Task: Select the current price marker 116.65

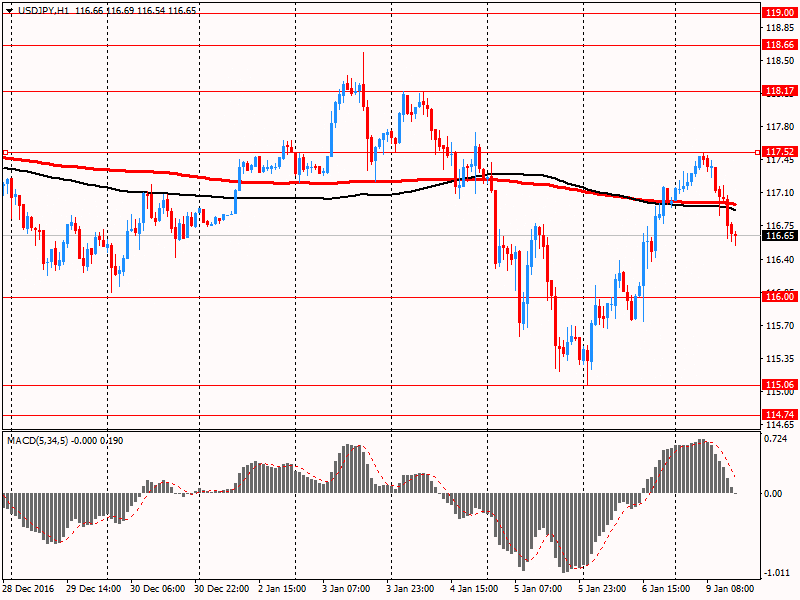Action: (x=779, y=236)
